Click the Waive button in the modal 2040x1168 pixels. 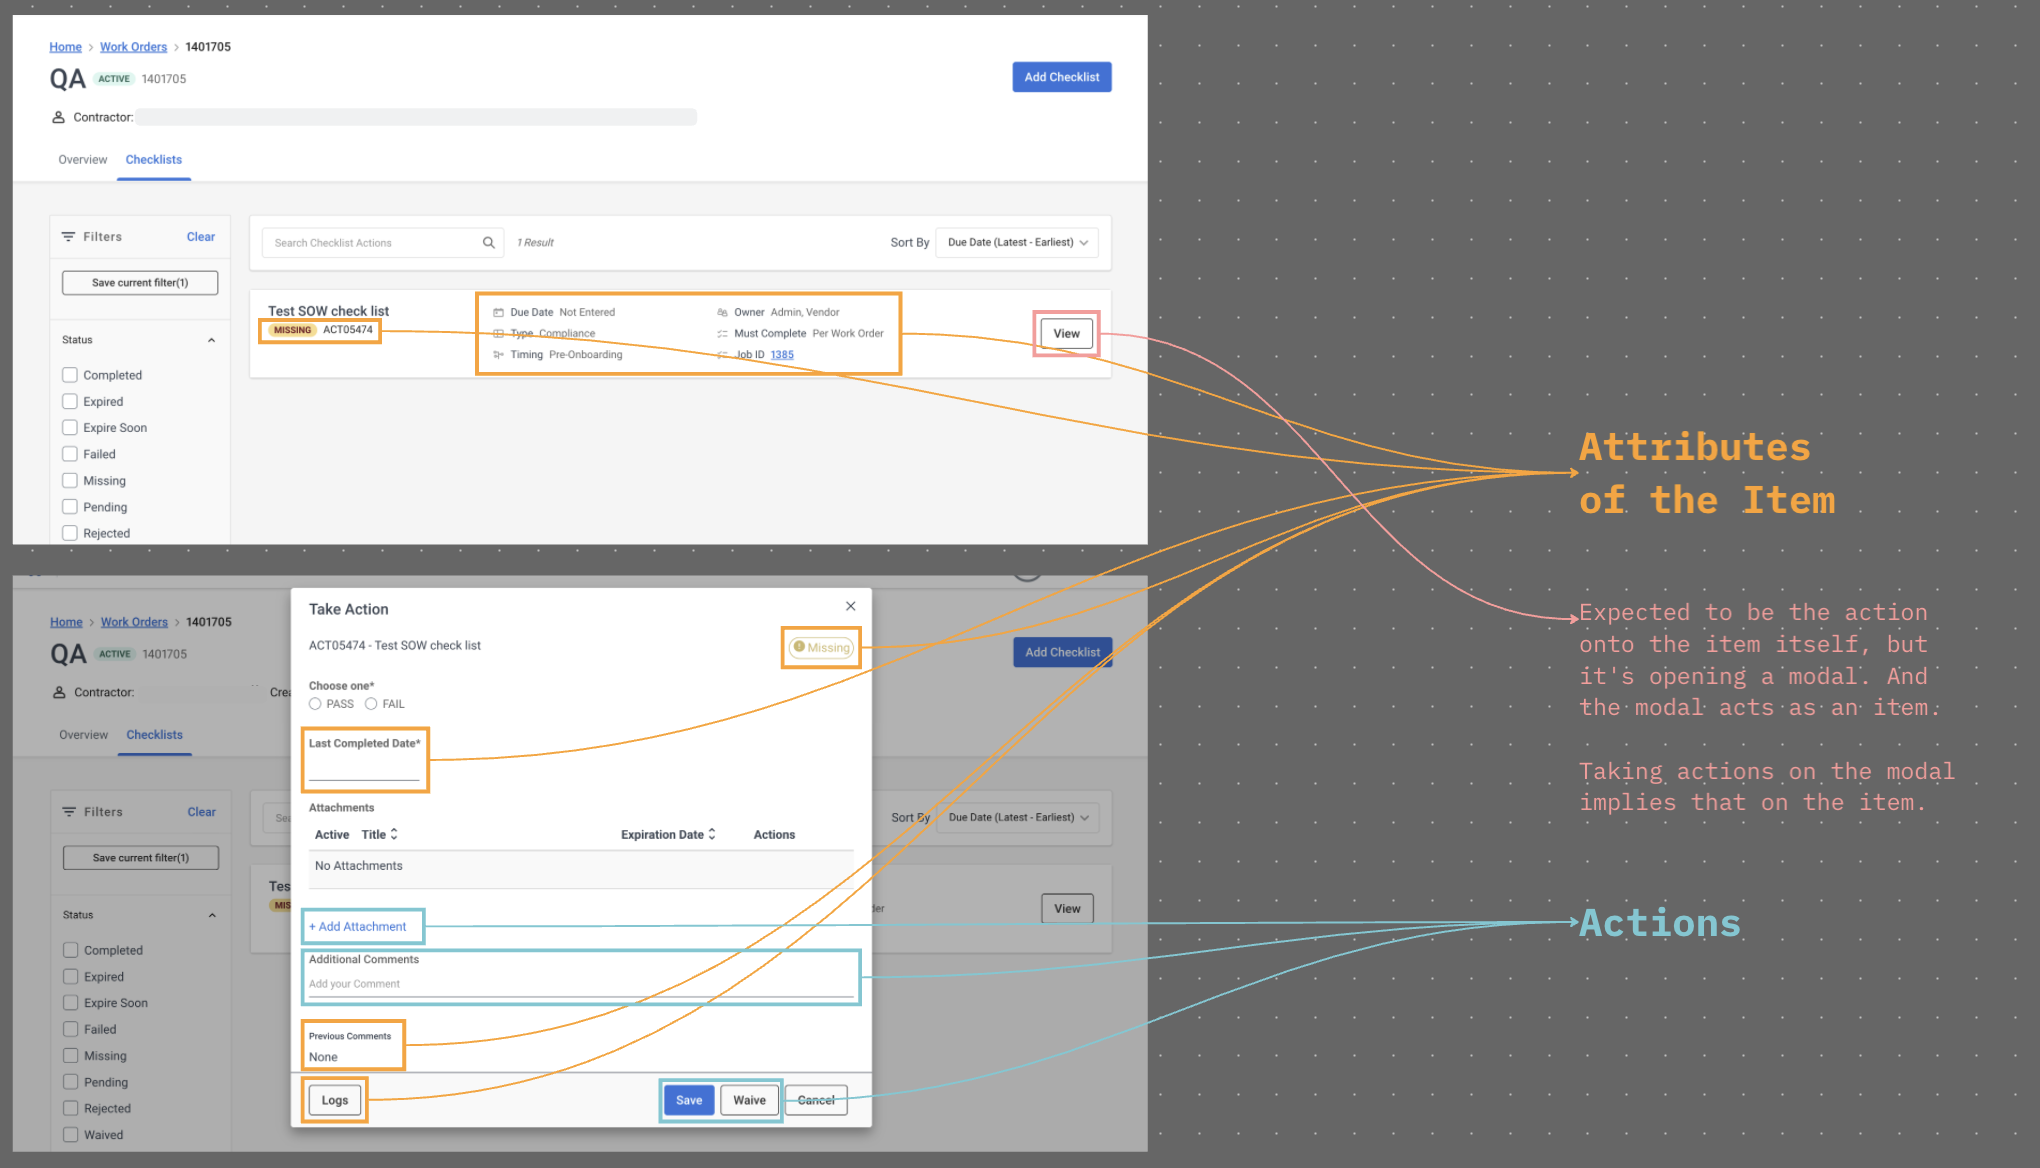[x=749, y=1100]
